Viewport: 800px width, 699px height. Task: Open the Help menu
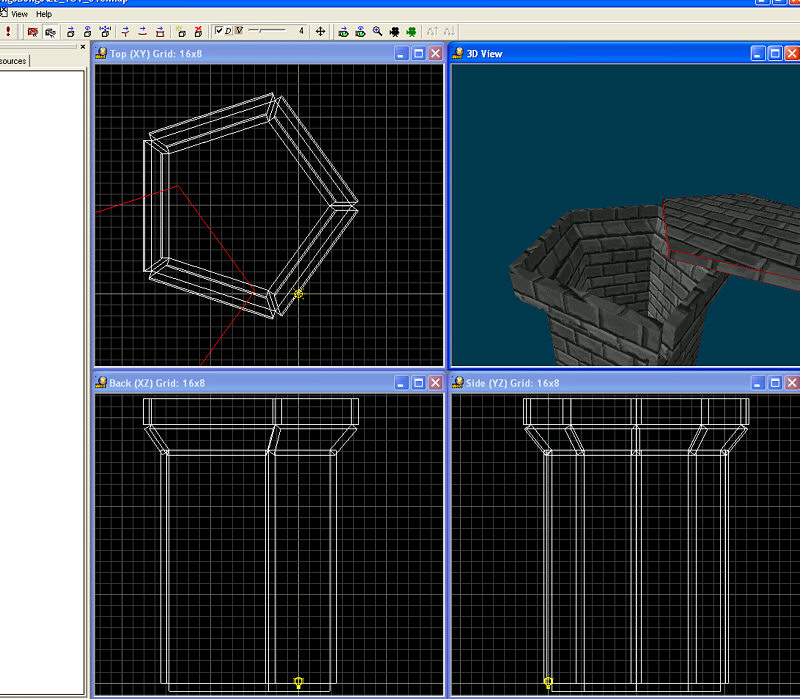[x=44, y=14]
